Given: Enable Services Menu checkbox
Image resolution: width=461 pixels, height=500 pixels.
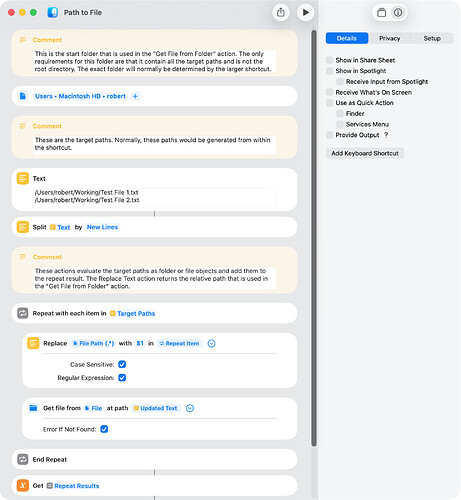Looking at the screenshot, I should (x=340, y=124).
